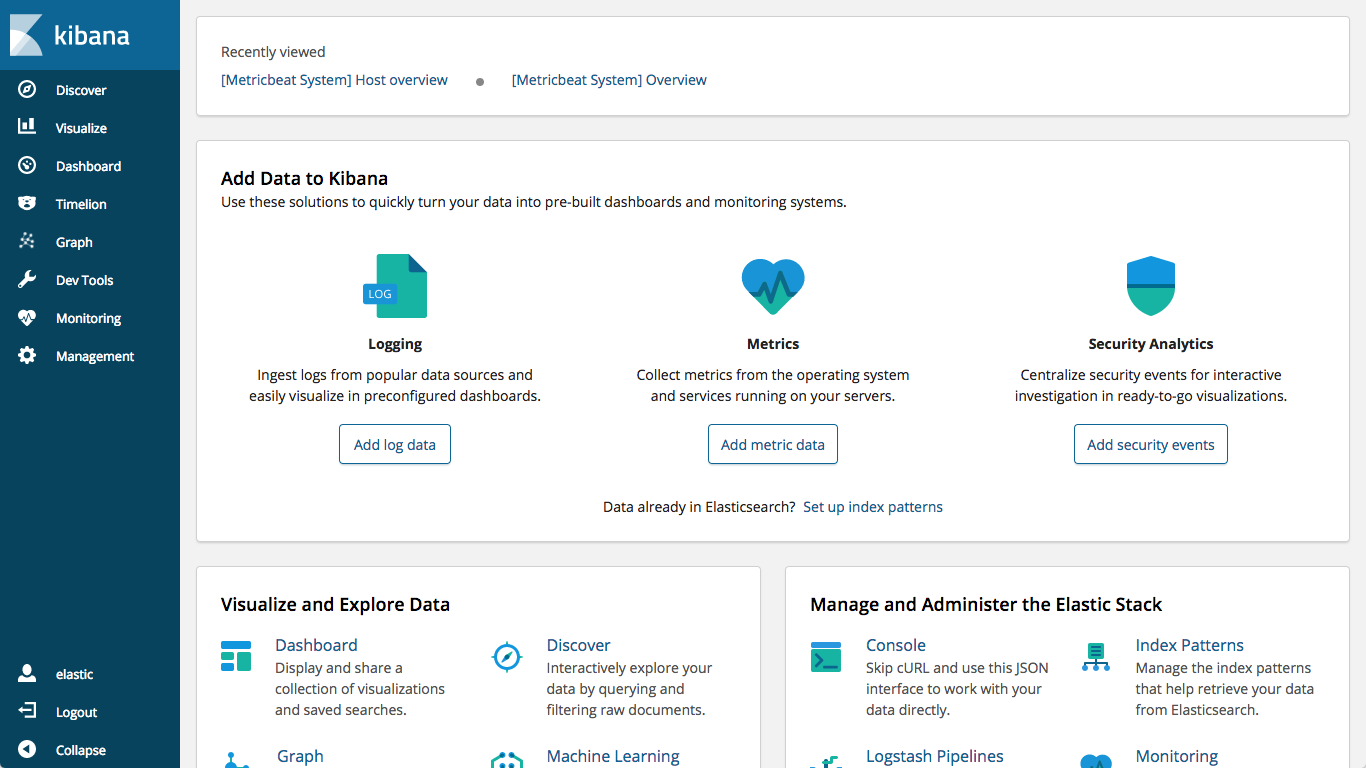This screenshot has height=768, width=1366.
Task: Open the elastic user account label in sidebar
Action: [75, 674]
